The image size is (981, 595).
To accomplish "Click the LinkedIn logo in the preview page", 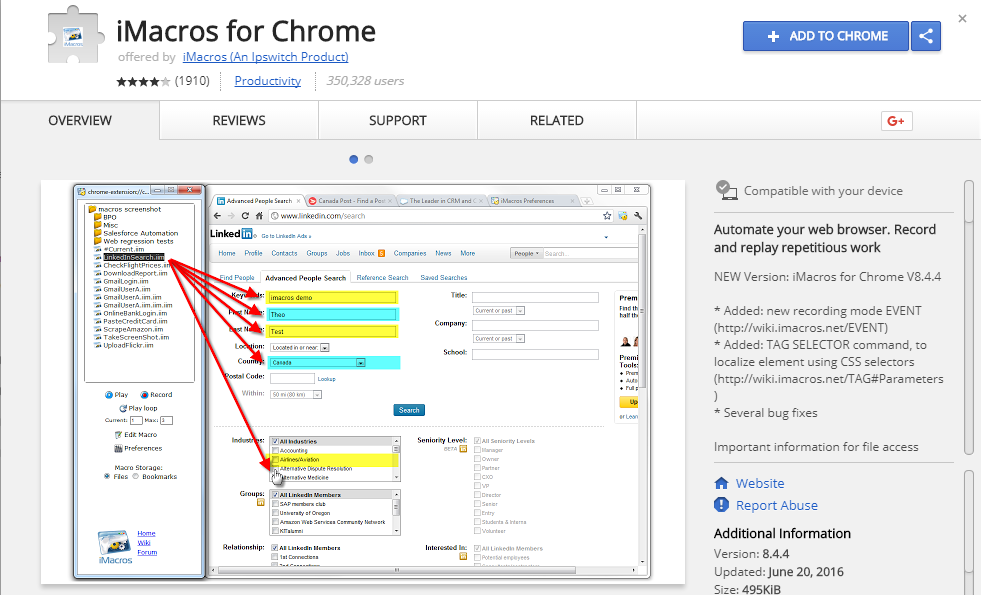I will [231, 233].
